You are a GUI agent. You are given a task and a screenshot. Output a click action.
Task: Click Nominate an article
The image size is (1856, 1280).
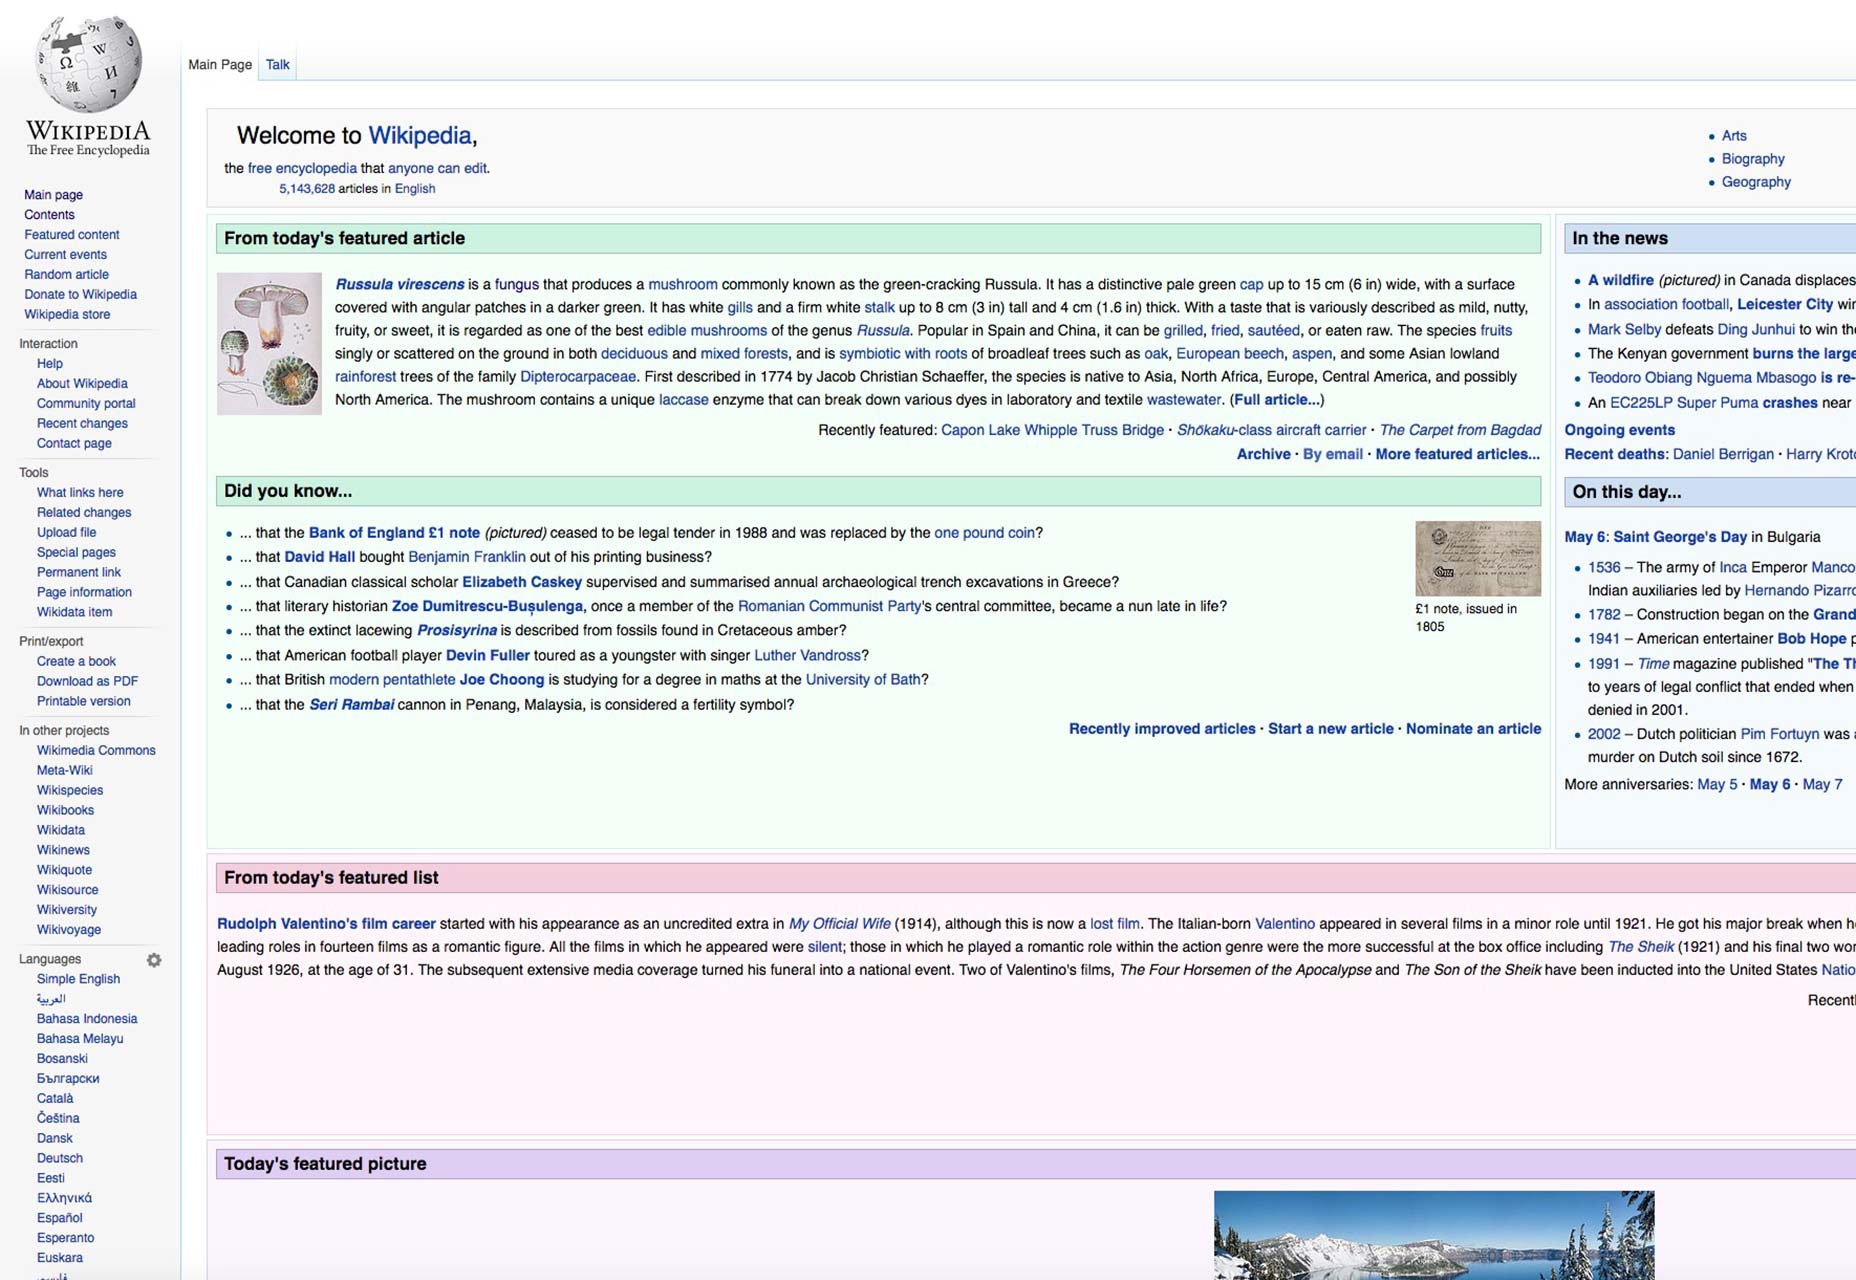point(1473,729)
